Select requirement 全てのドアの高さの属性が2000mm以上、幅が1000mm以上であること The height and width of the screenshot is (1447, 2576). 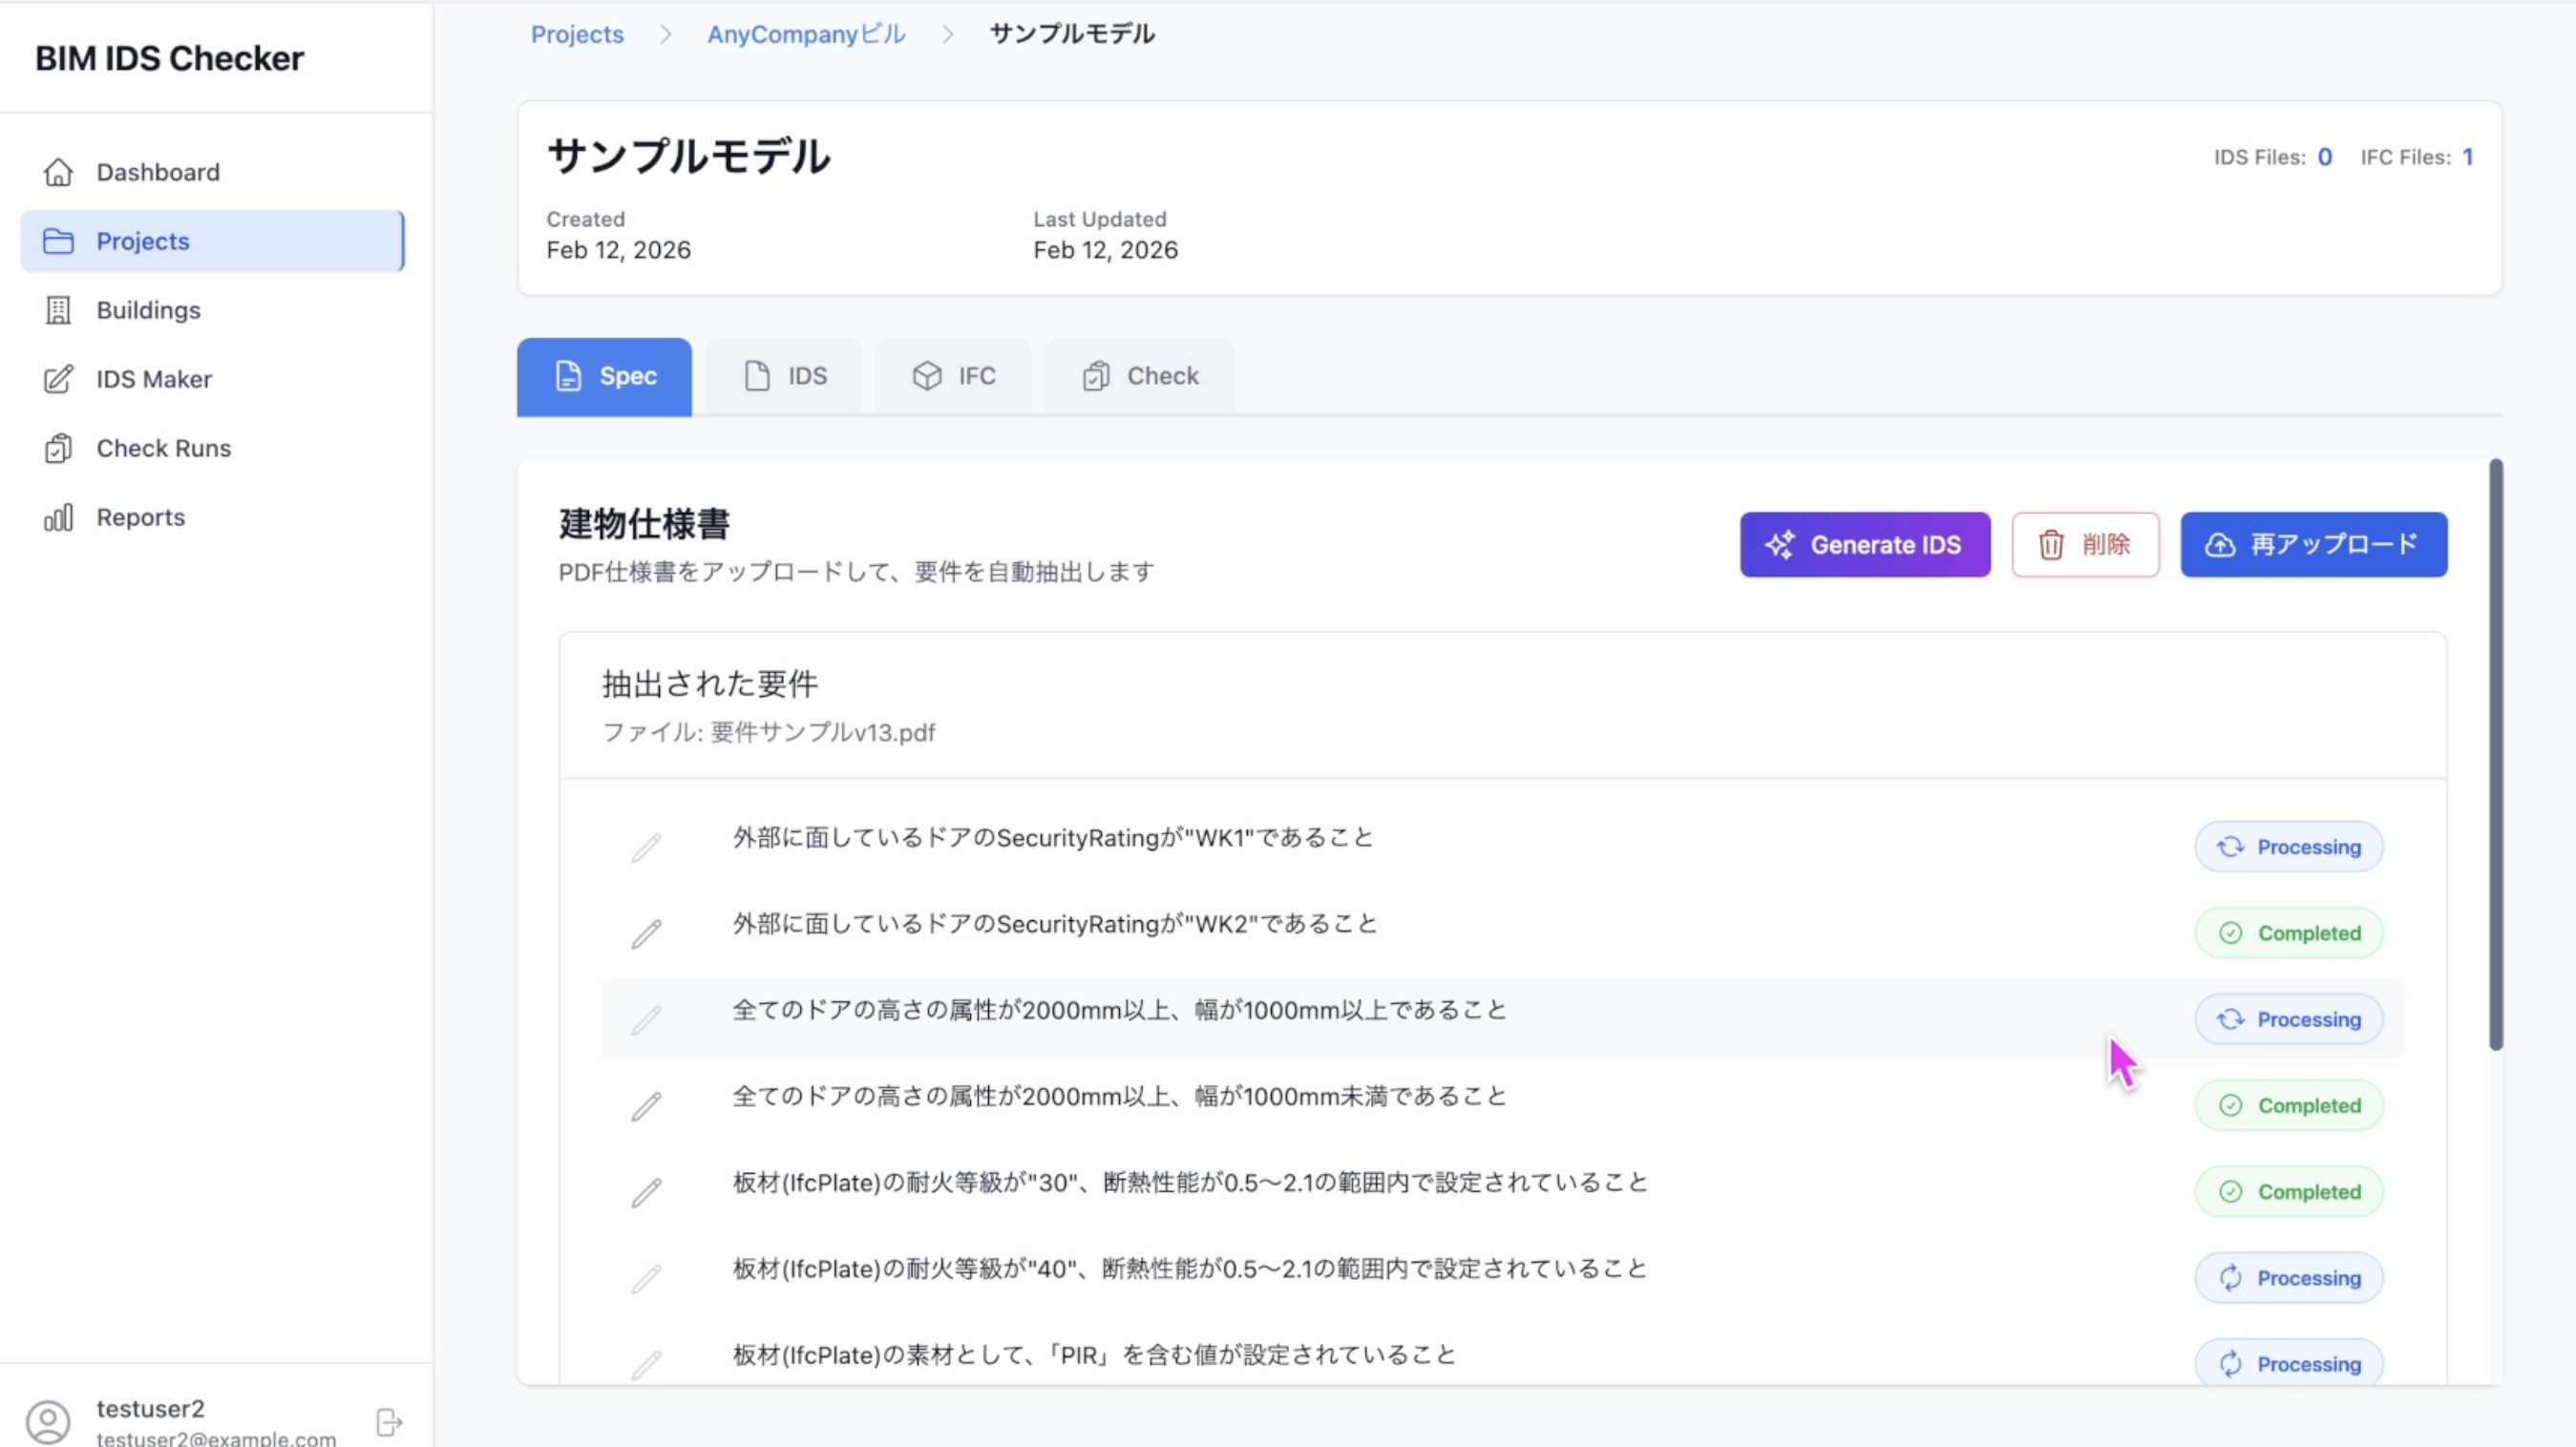coord(1119,1010)
